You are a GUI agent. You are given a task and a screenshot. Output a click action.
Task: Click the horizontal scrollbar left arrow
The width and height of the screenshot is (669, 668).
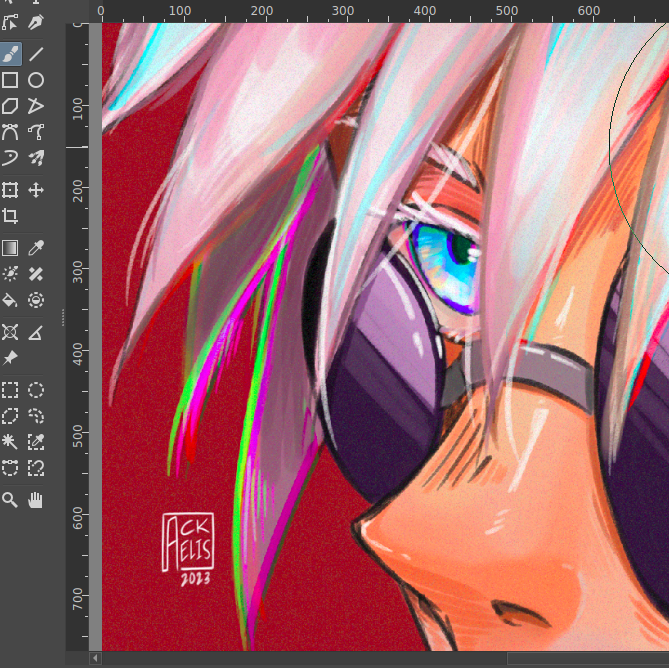95,658
